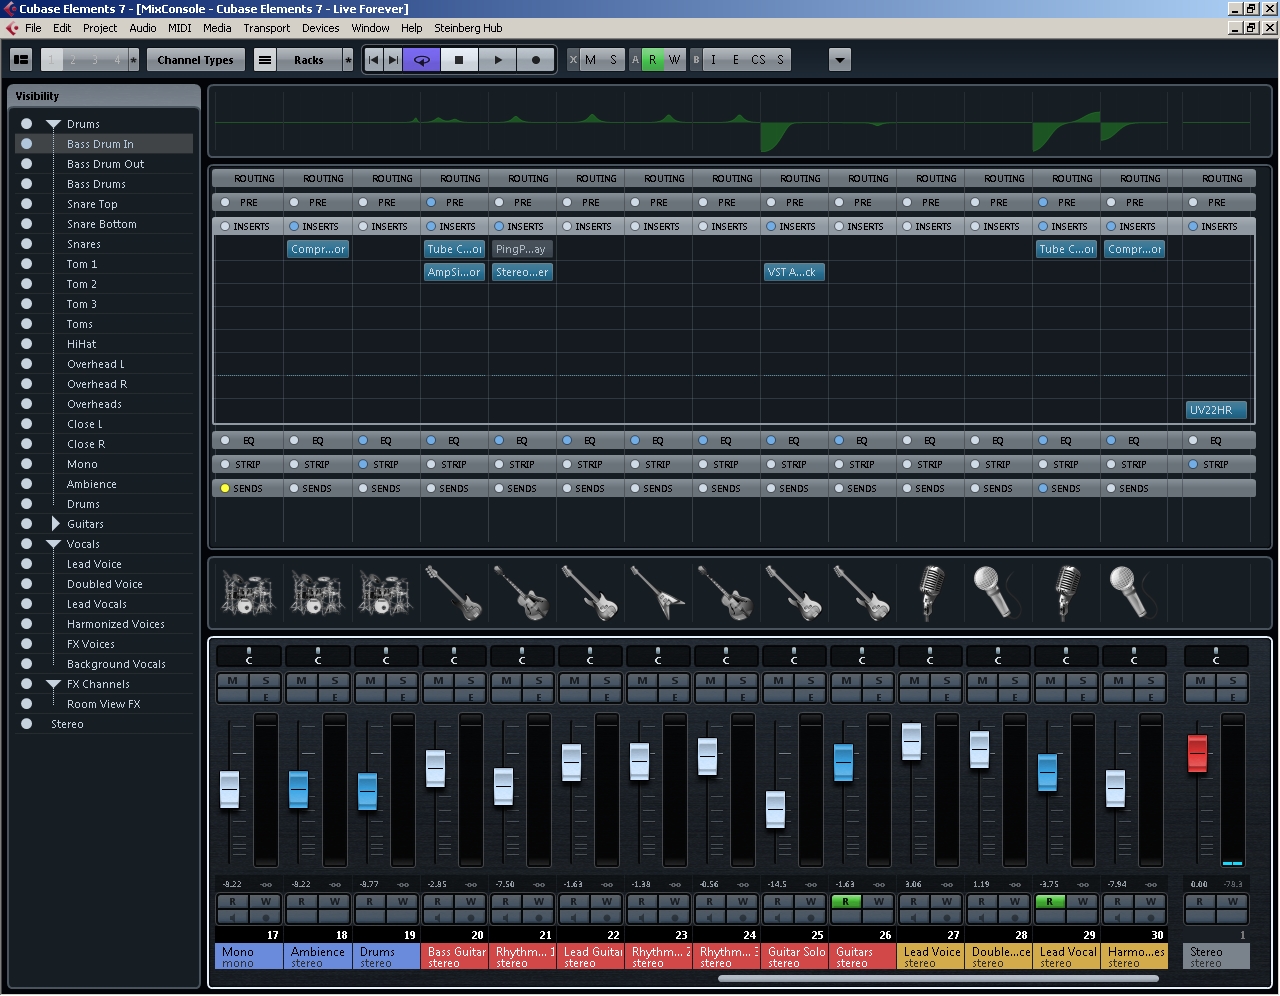Toggle the Cycle loop button
This screenshot has width=1280, height=996.
pyautogui.click(x=422, y=60)
